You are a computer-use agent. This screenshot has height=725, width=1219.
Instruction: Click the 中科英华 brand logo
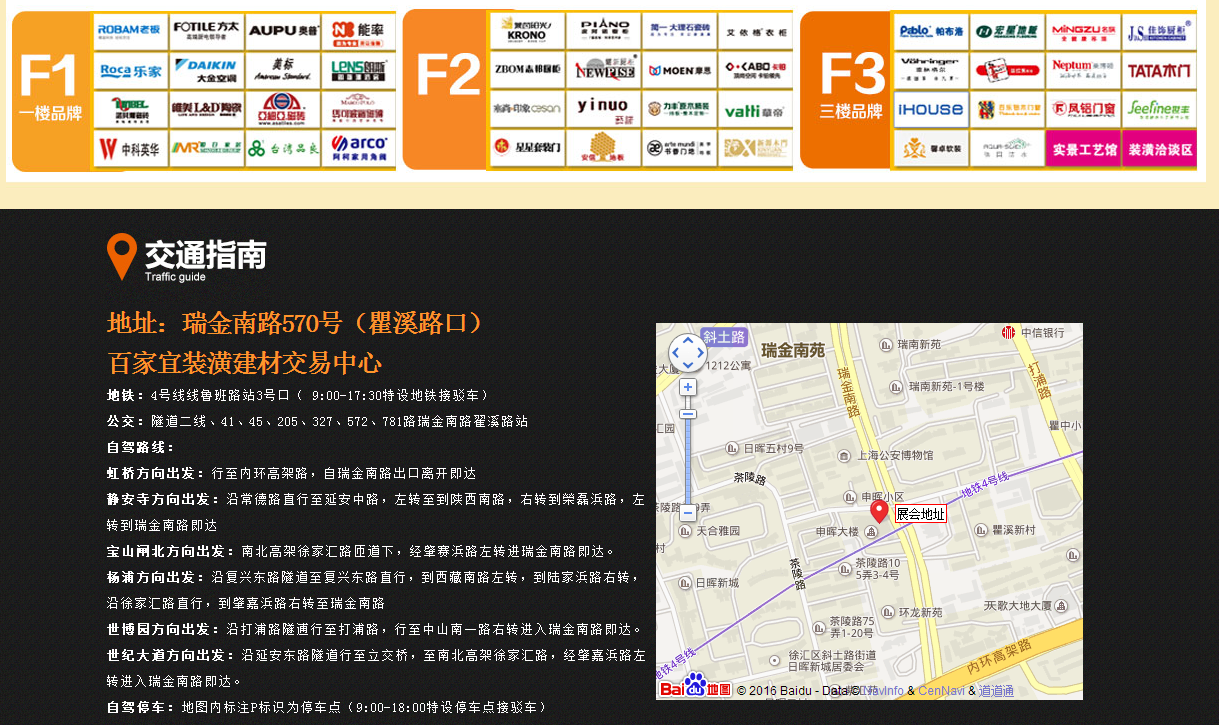click(130, 148)
